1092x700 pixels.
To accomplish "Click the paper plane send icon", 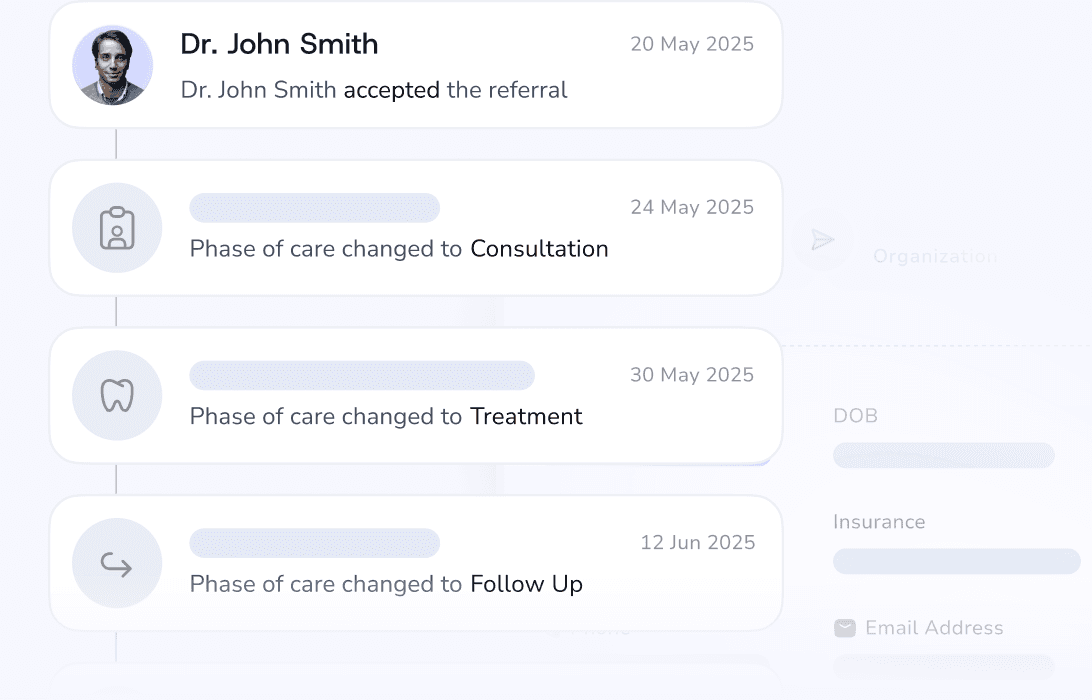I will click(822, 240).
